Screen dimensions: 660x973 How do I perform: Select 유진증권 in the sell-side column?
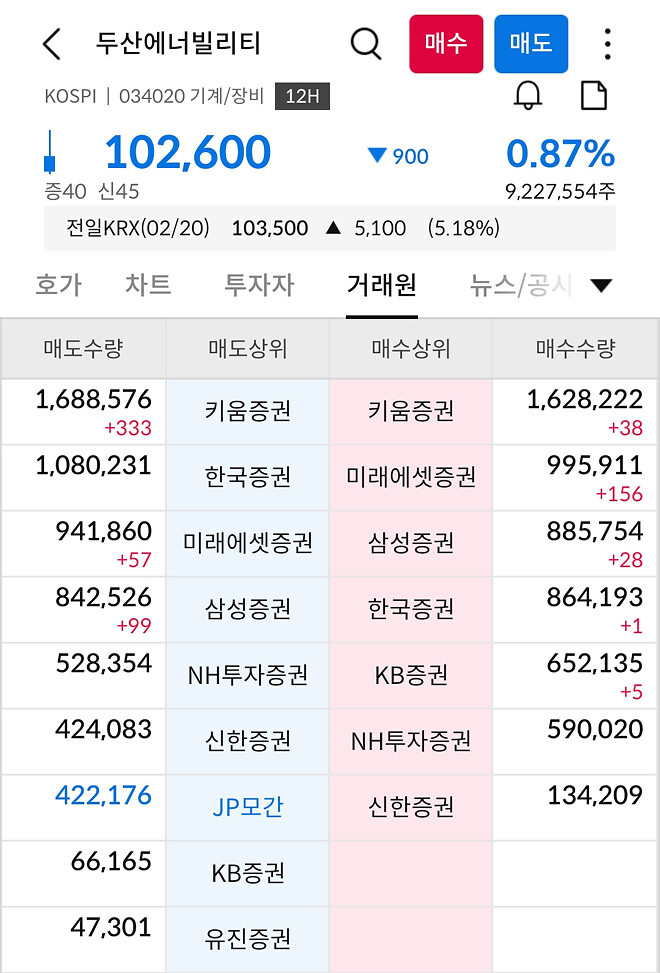[248, 939]
